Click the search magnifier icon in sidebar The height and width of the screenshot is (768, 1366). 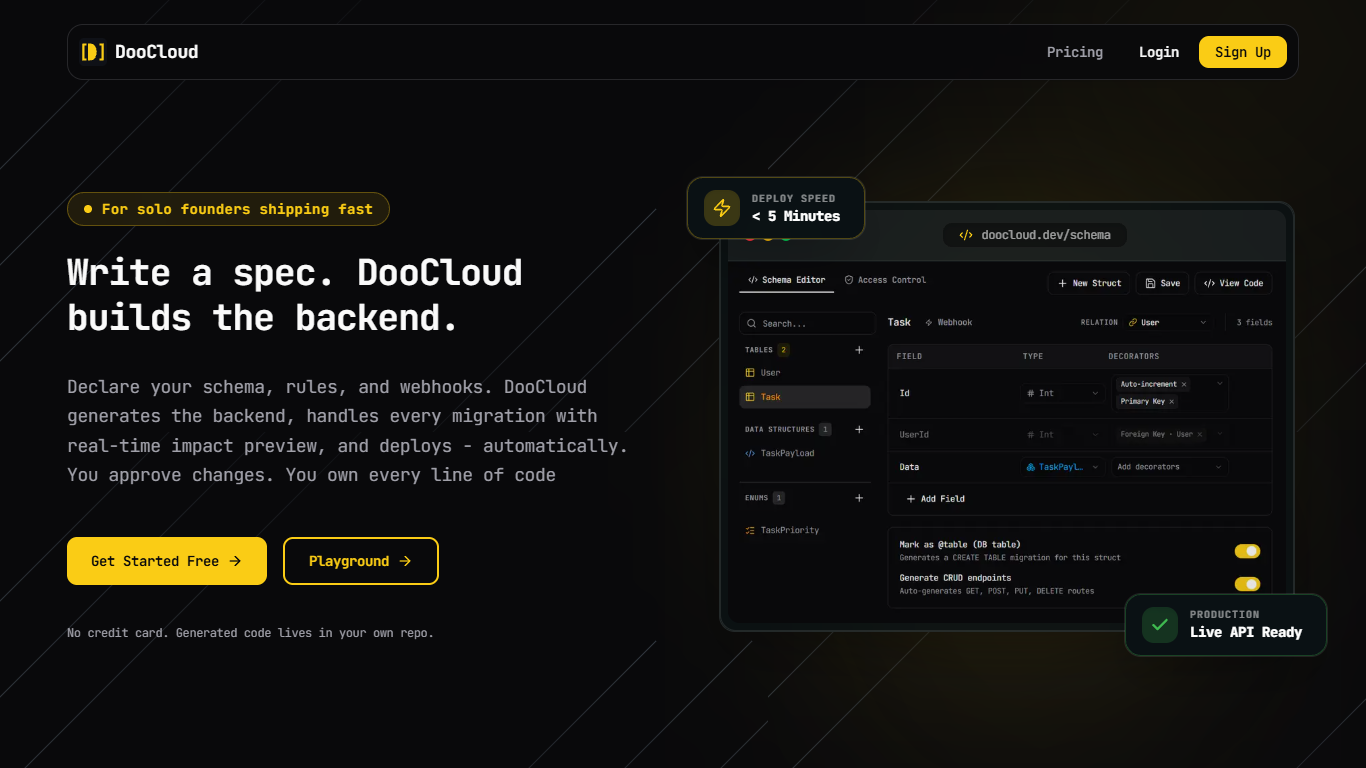pyautogui.click(x=752, y=324)
